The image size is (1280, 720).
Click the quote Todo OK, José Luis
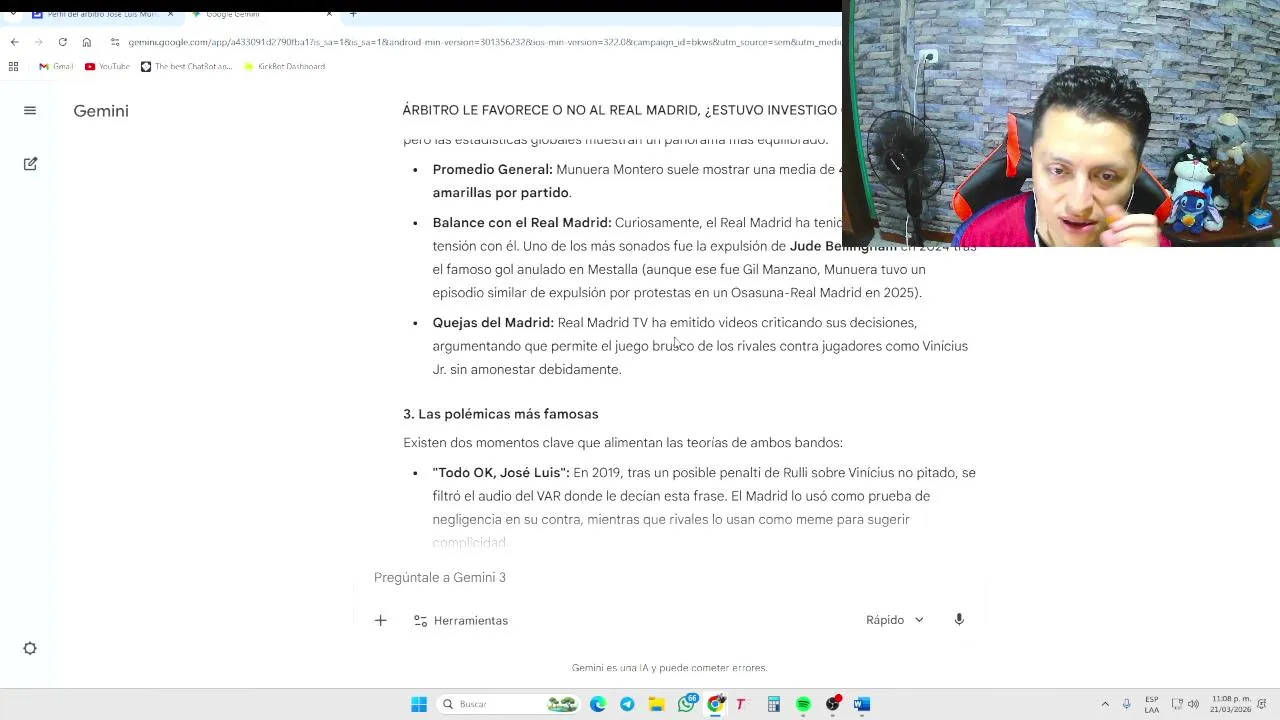pos(501,473)
